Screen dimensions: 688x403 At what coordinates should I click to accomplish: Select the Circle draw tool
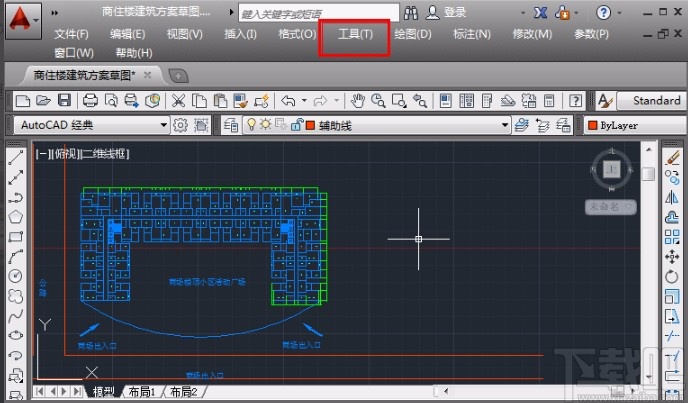tap(16, 275)
